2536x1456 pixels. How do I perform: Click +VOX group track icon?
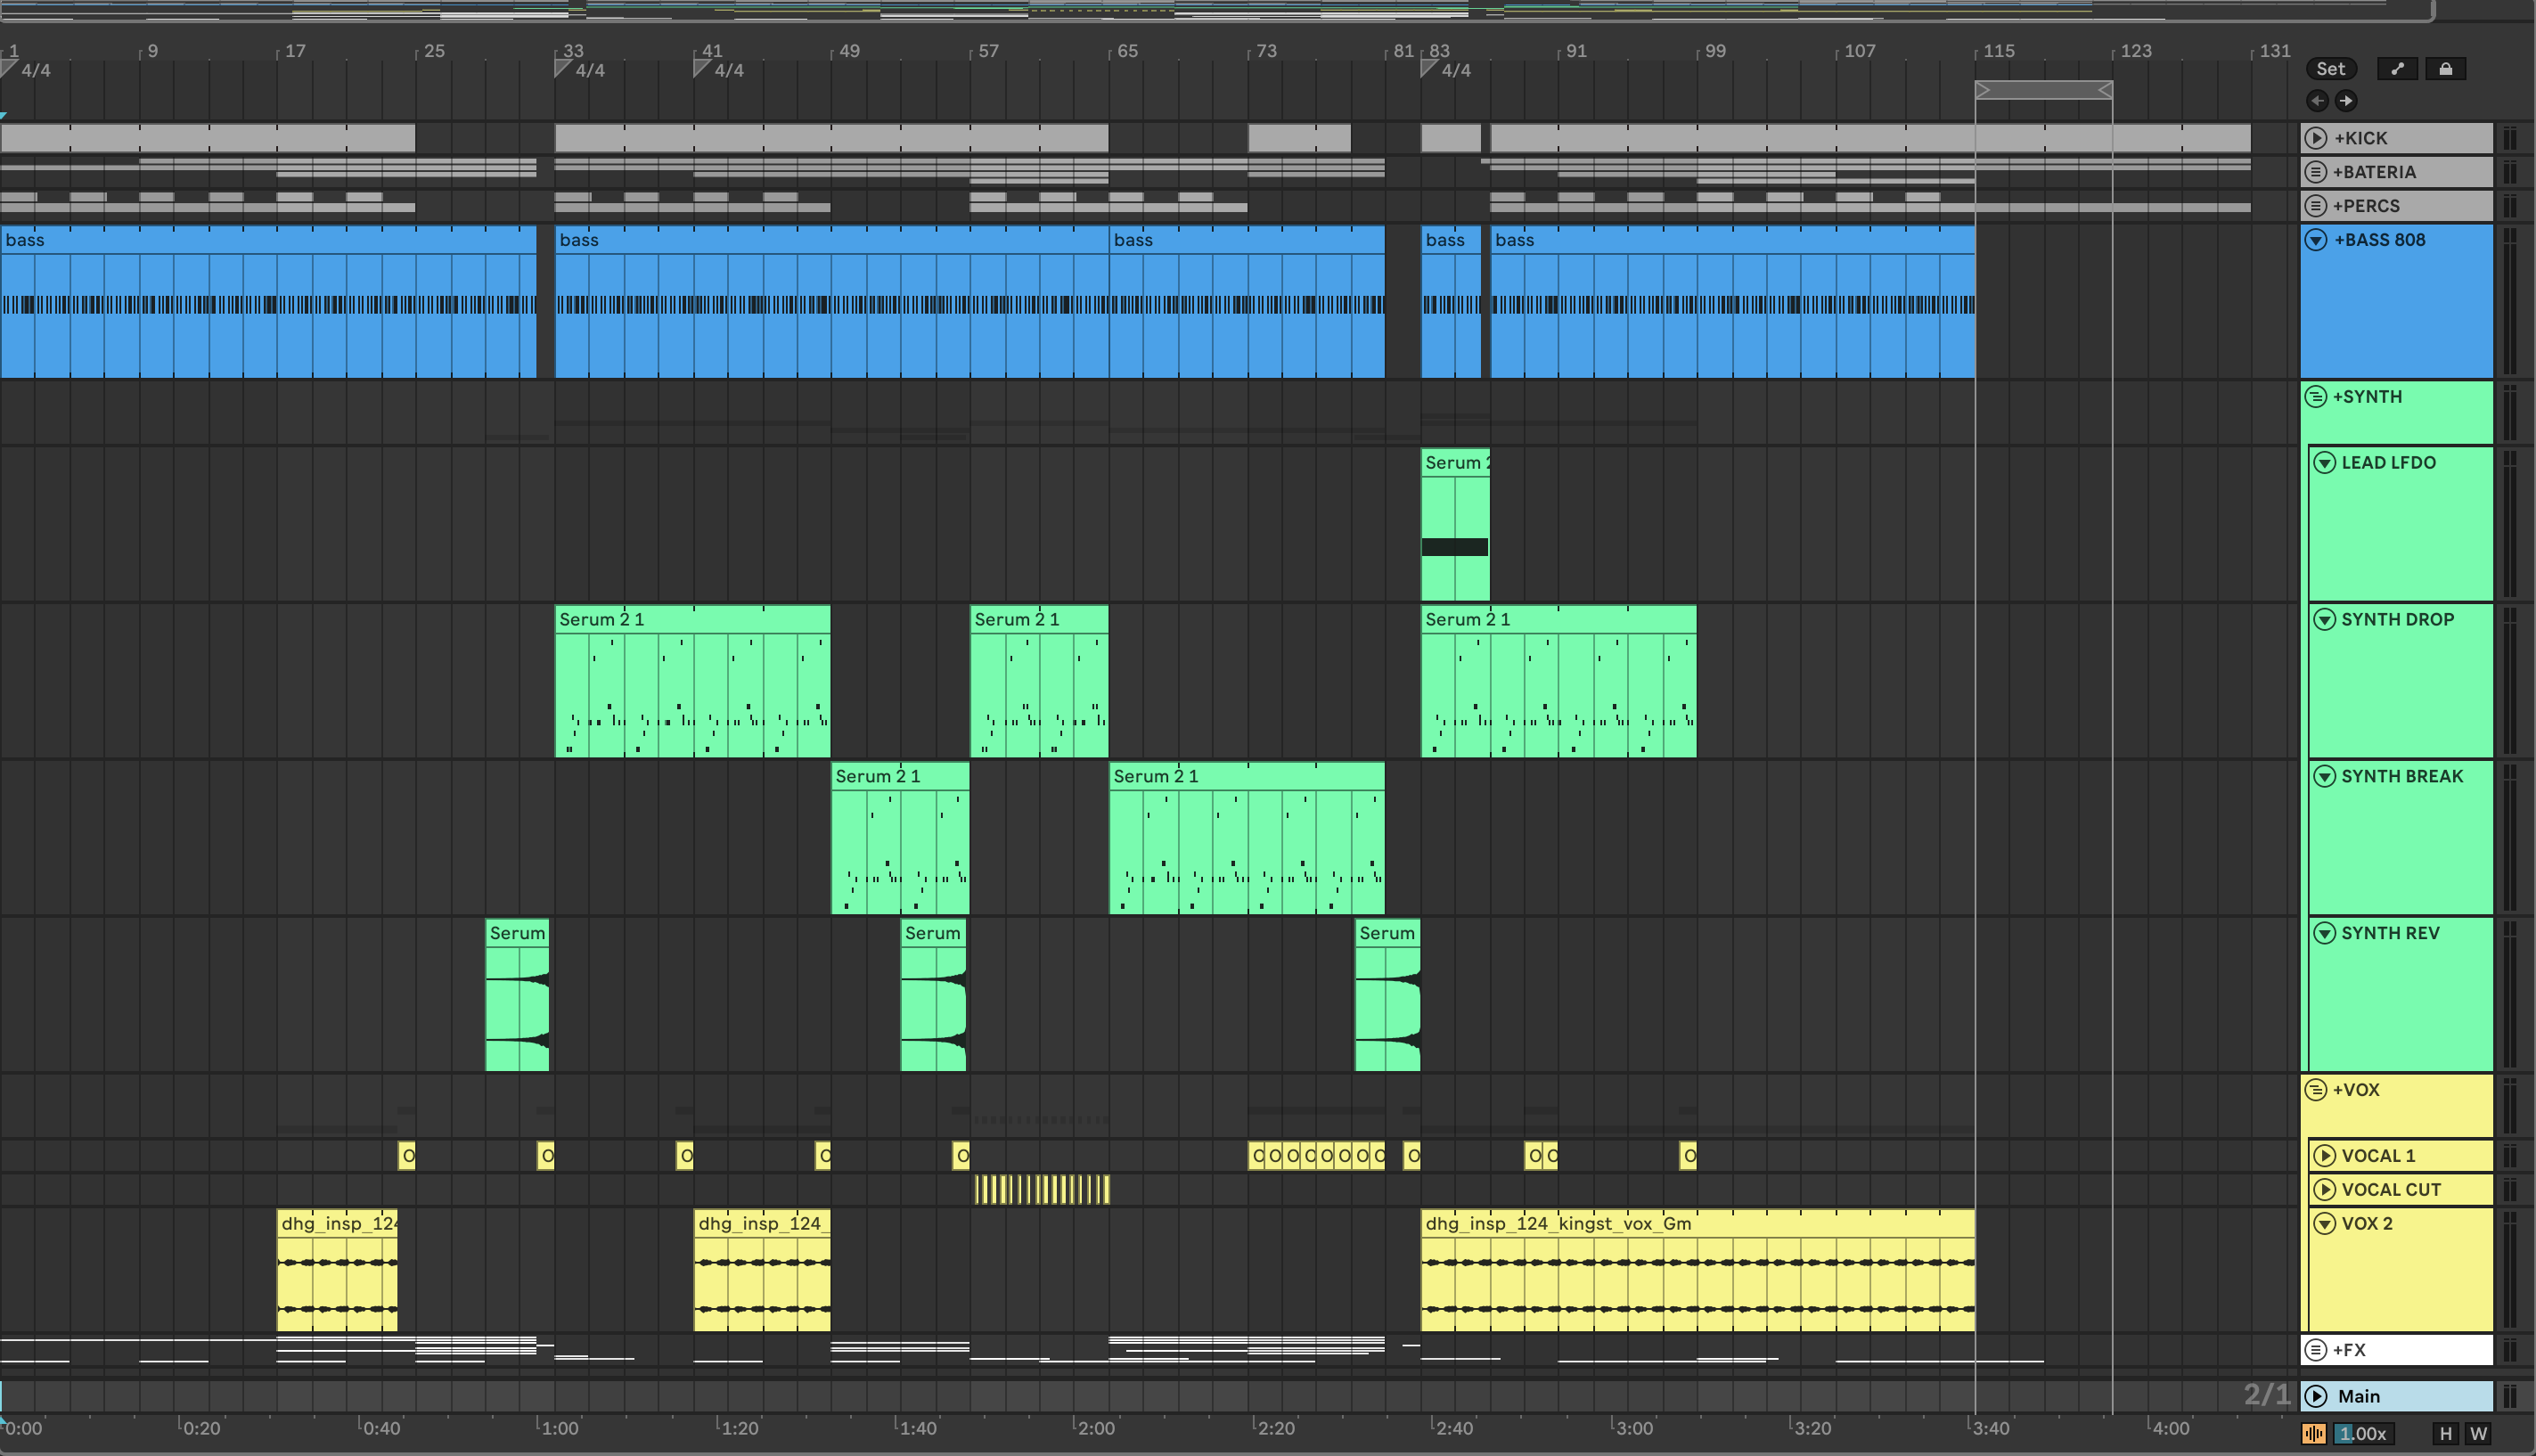pyautogui.click(x=2315, y=1090)
